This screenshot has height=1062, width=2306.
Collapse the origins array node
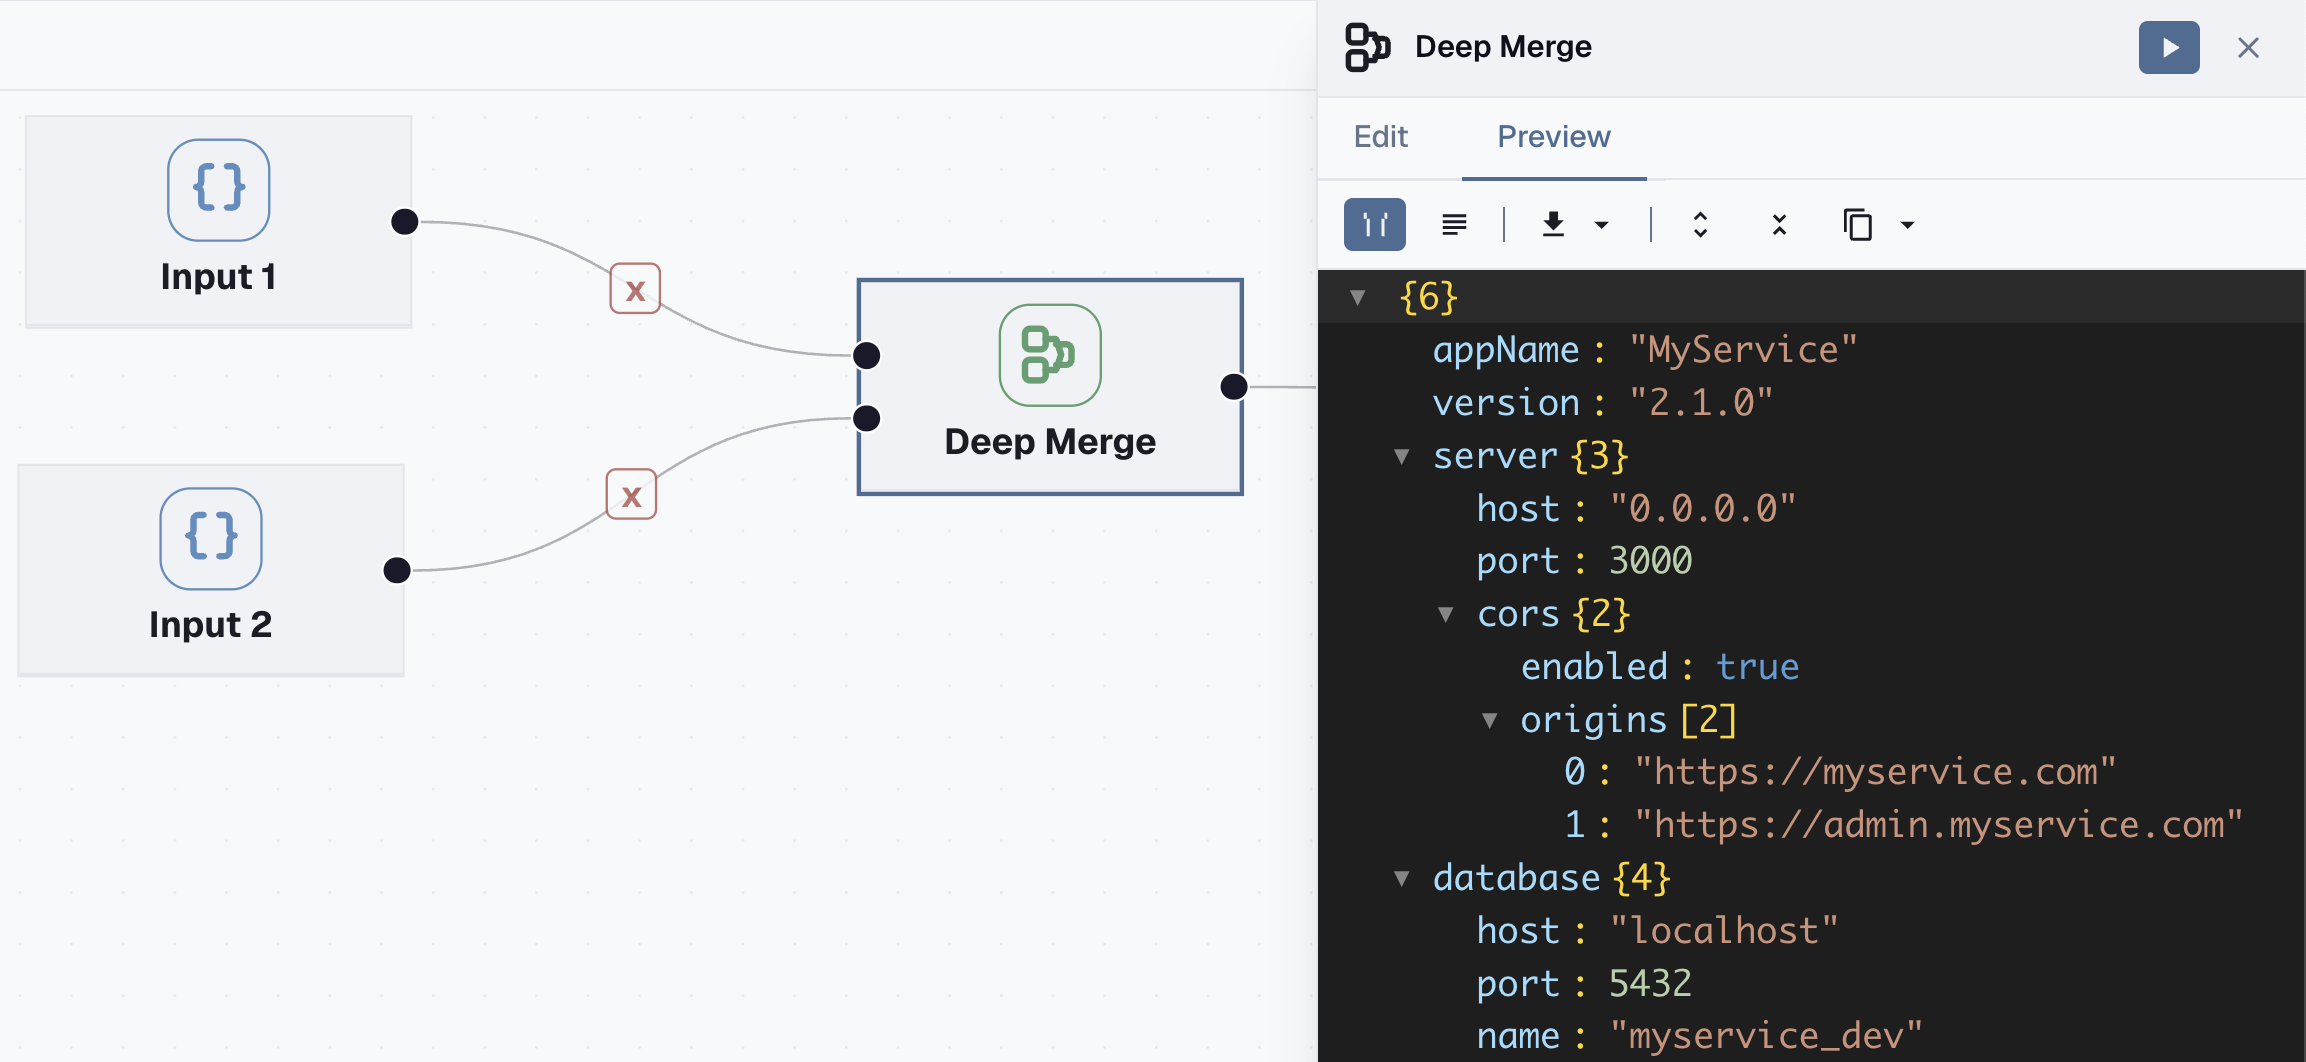click(x=1489, y=721)
